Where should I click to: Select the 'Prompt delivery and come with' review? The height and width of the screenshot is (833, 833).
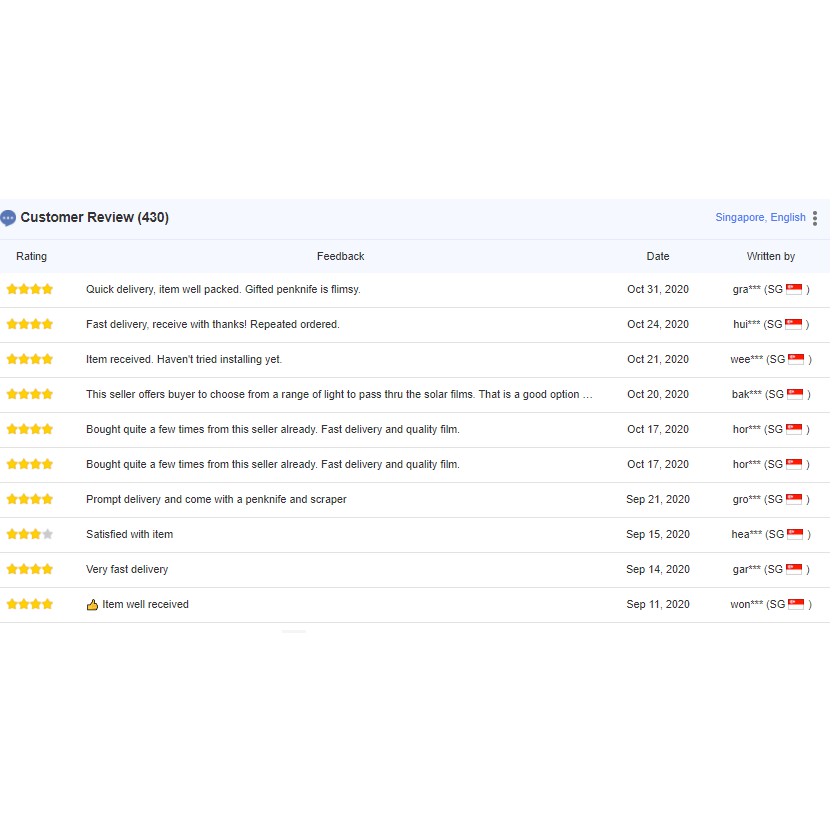[216, 499]
